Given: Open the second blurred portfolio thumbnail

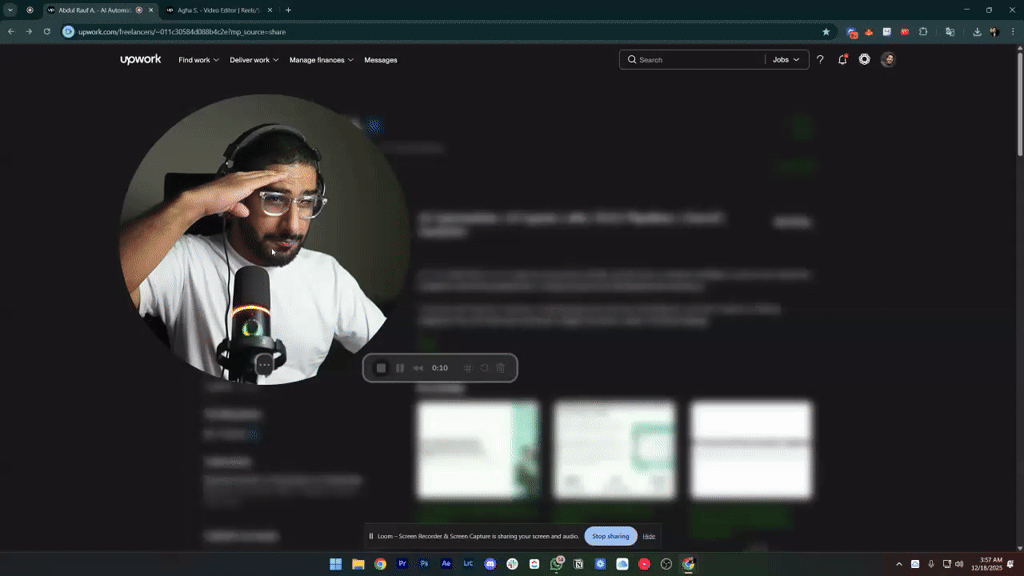Looking at the screenshot, I should [x=615, y=450].
